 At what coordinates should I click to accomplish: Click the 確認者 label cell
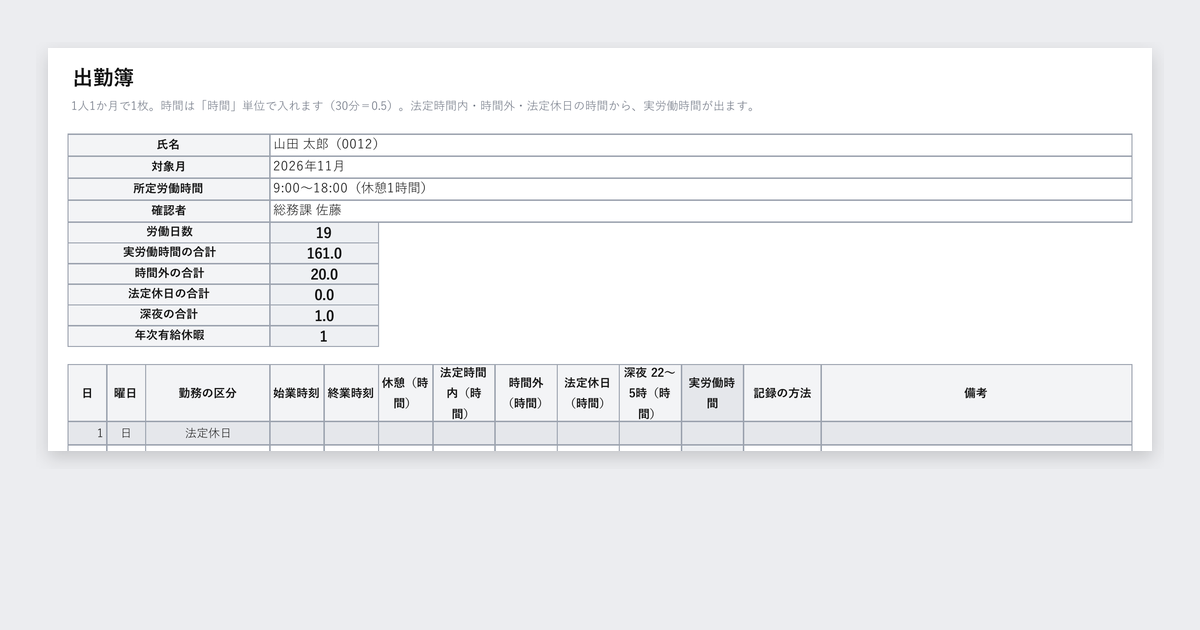[169, 211]
